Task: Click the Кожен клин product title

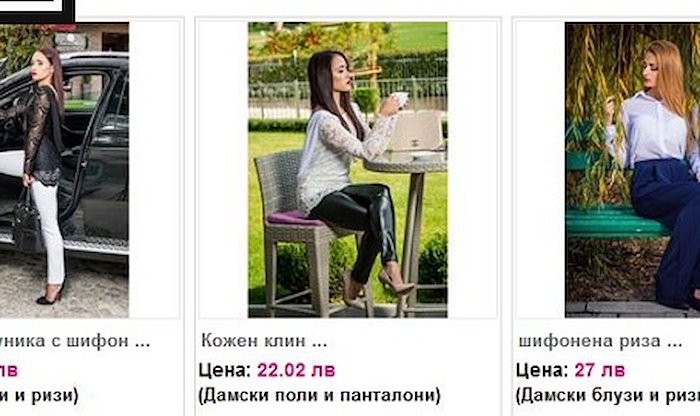Action: coord(264,341)
